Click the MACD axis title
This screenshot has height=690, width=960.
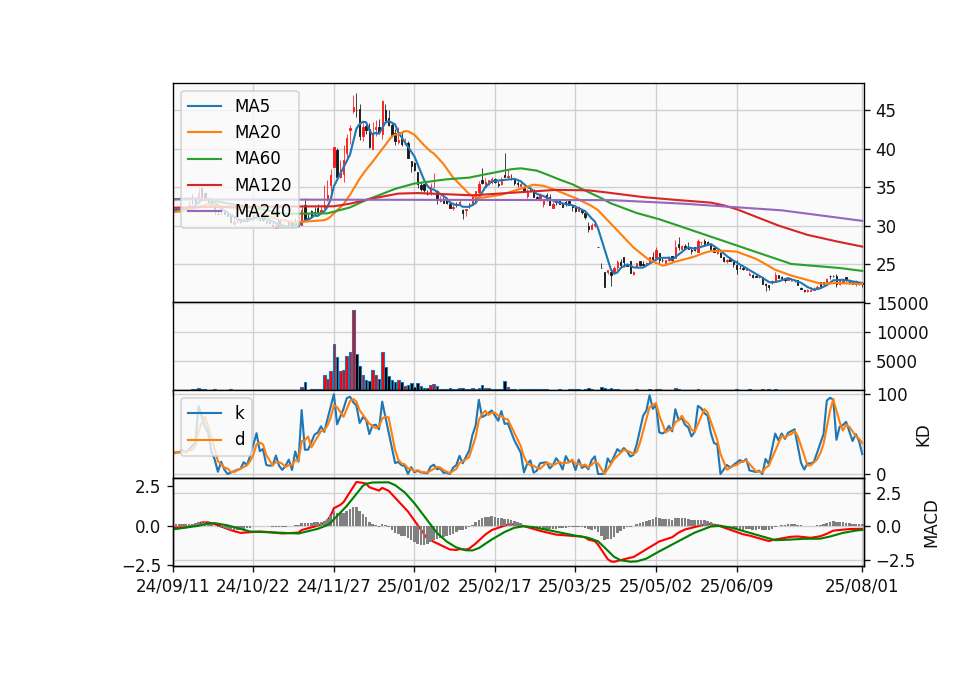coord(931,524)
